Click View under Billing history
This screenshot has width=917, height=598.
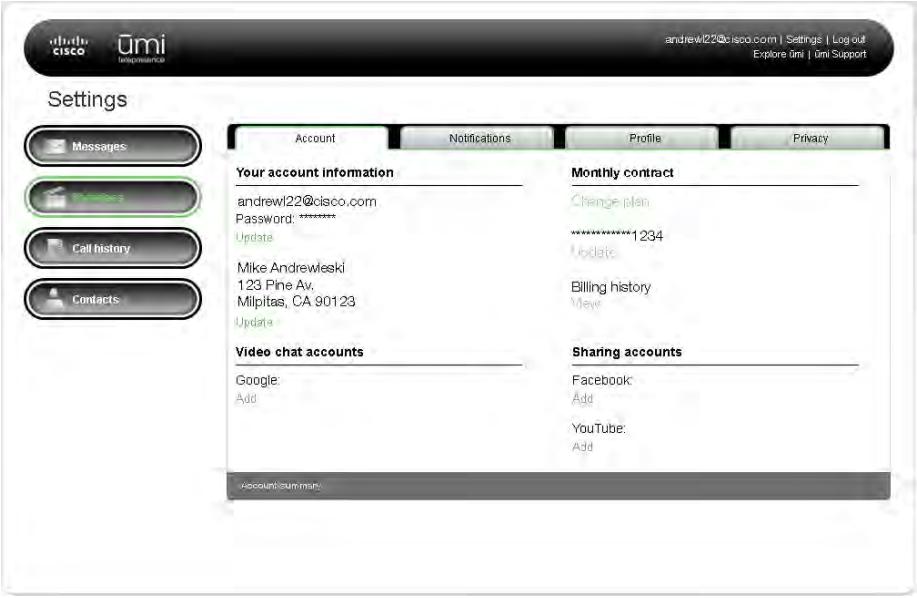tap(585, 303)
